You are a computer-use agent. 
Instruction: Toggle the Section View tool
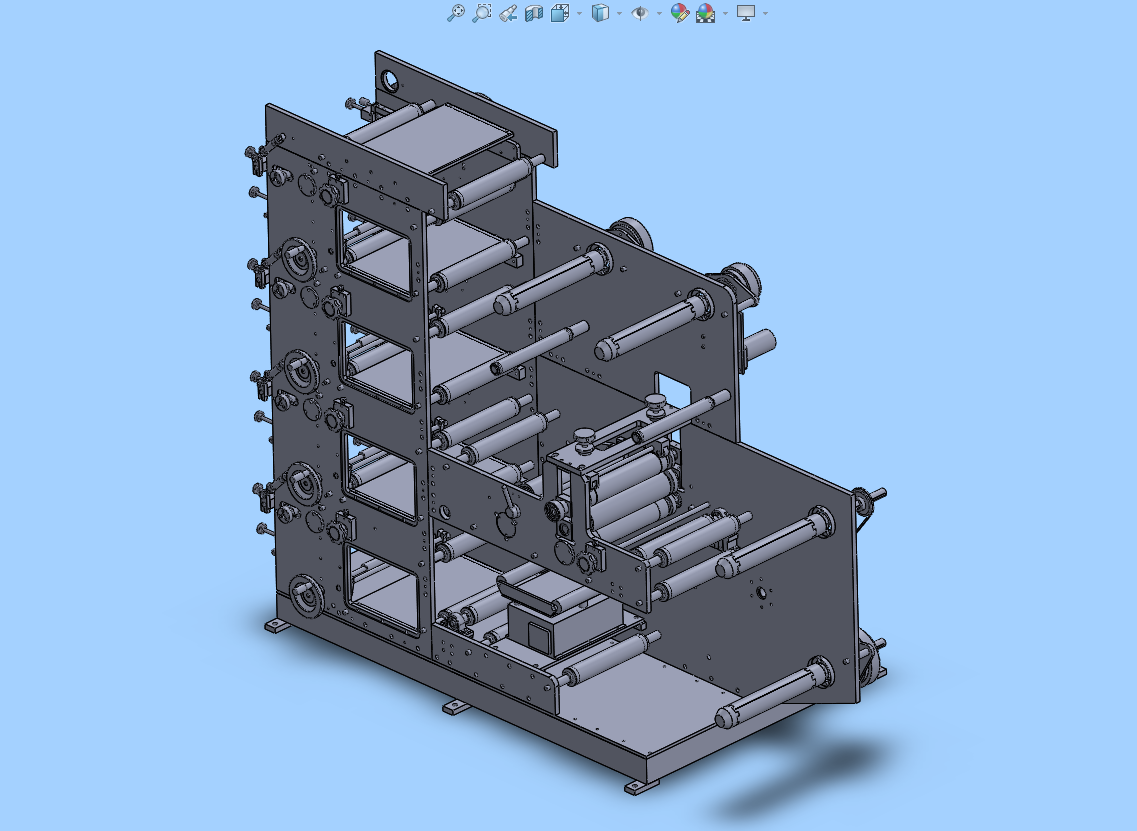coord(534,12)
